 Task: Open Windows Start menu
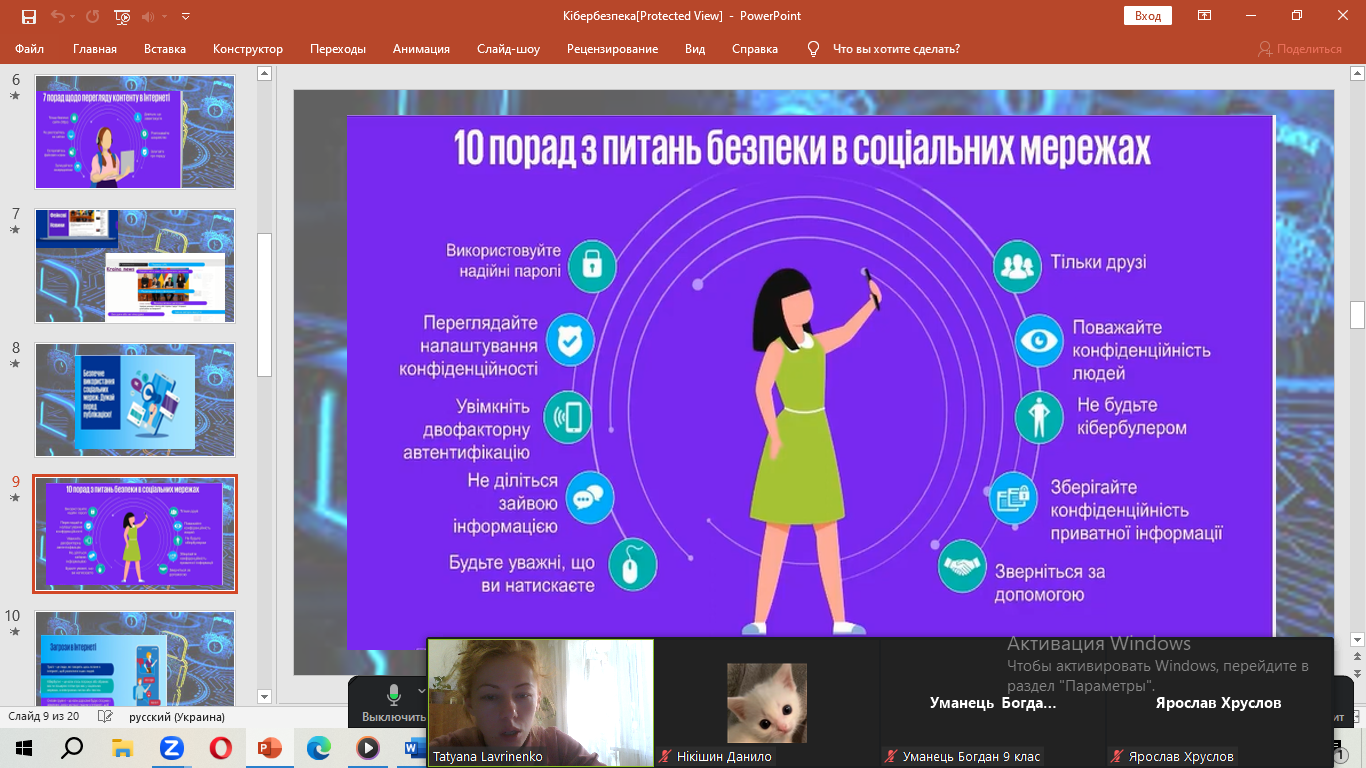coord(23,747)
